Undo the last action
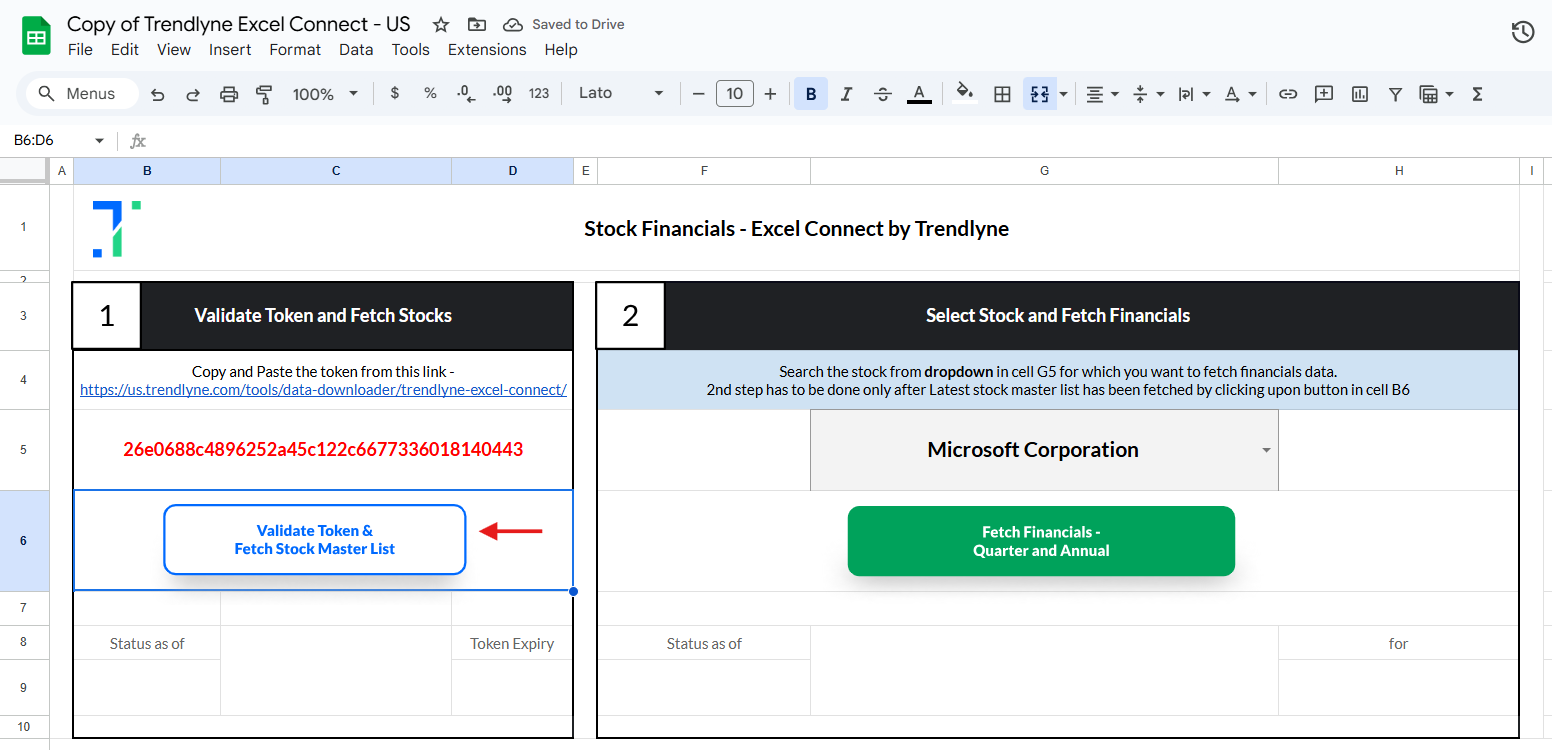Viewport: 1552px width, 750px height. coord(158,94)
